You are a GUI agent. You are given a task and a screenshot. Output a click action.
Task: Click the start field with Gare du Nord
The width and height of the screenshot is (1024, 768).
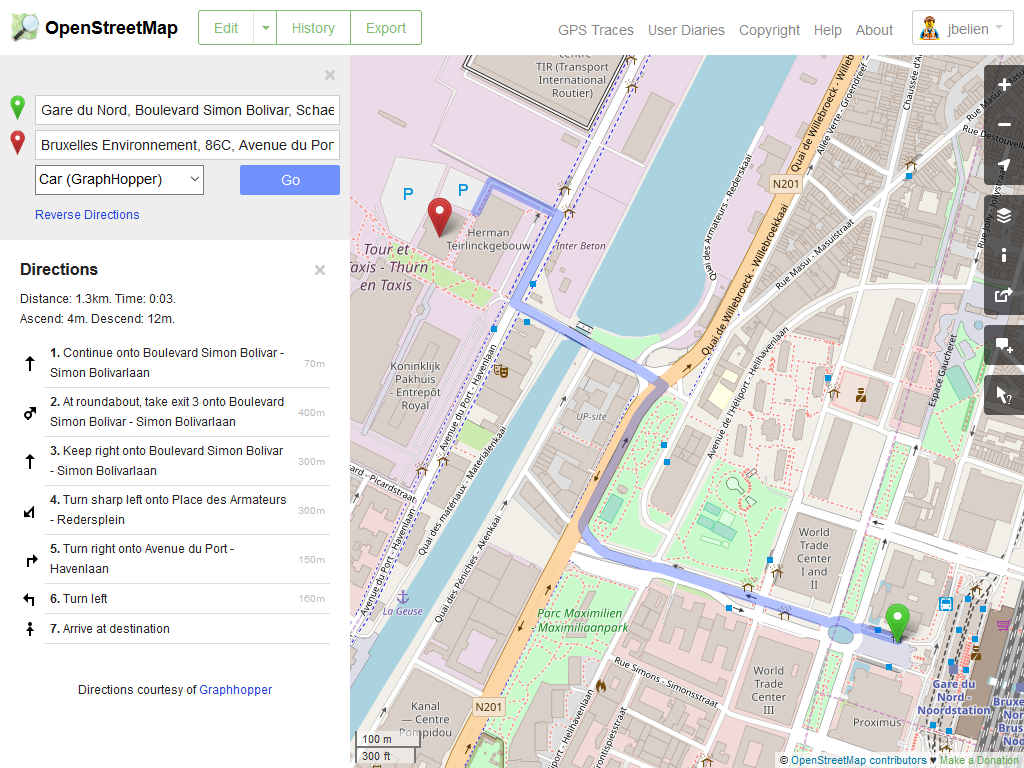click(x=187, y=110)
